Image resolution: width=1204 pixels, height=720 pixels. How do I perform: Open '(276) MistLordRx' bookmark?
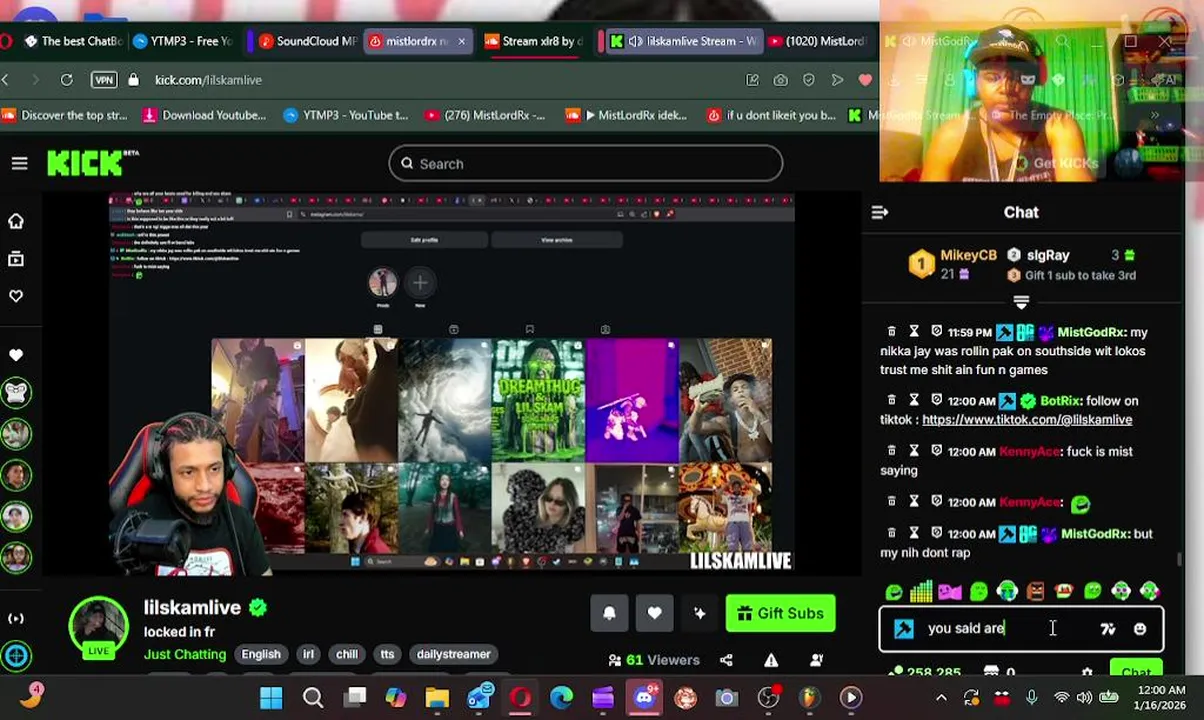[484, 115]
